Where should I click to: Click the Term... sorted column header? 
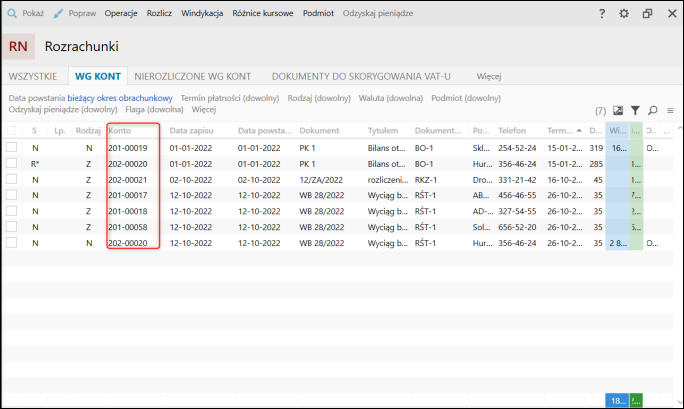[x=564, y=130]
